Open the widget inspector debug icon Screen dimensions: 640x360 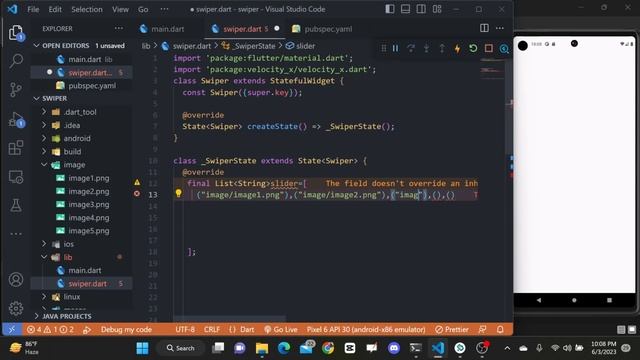pos(504,49)
